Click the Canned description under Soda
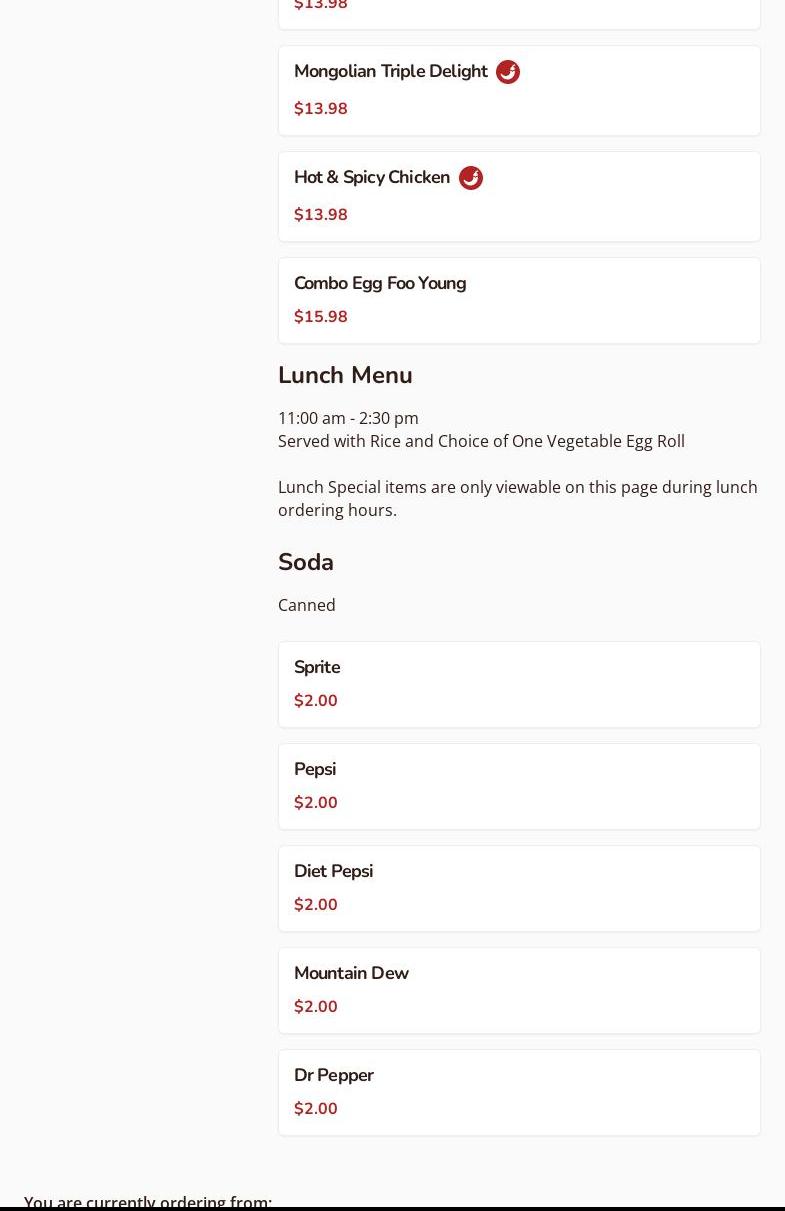This screenshot has width=785, height=1211. tap(307, 605)
